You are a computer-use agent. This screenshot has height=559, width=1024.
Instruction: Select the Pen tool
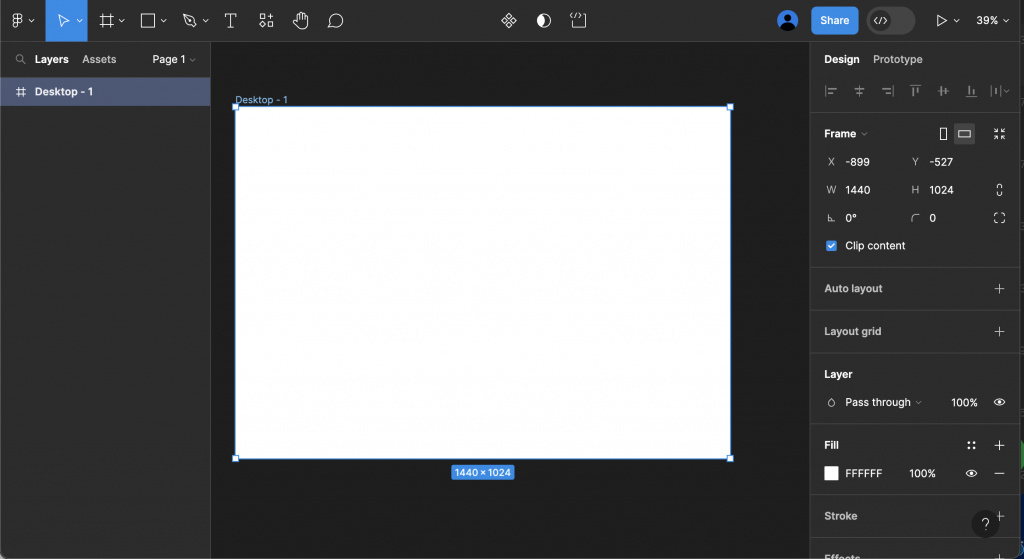click(x=189, y=21)
